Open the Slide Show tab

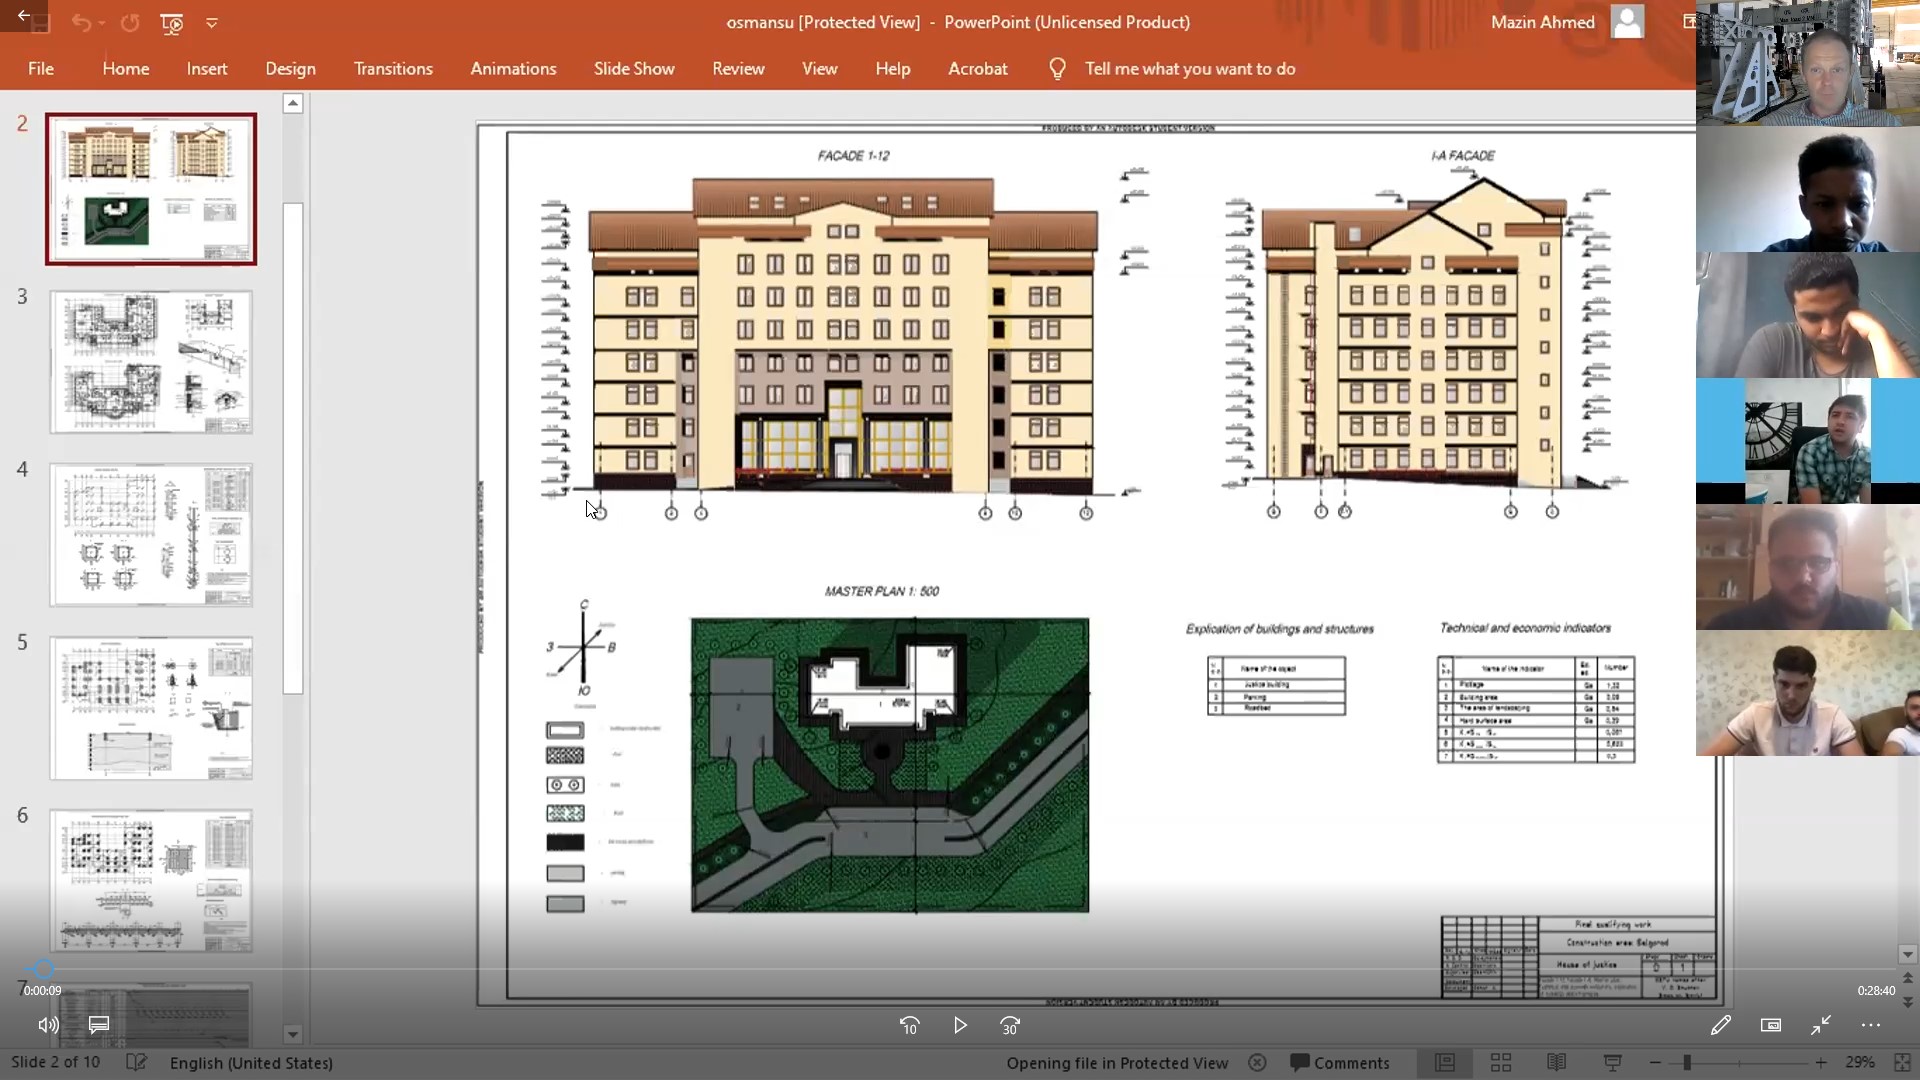[x=634, y=69]
